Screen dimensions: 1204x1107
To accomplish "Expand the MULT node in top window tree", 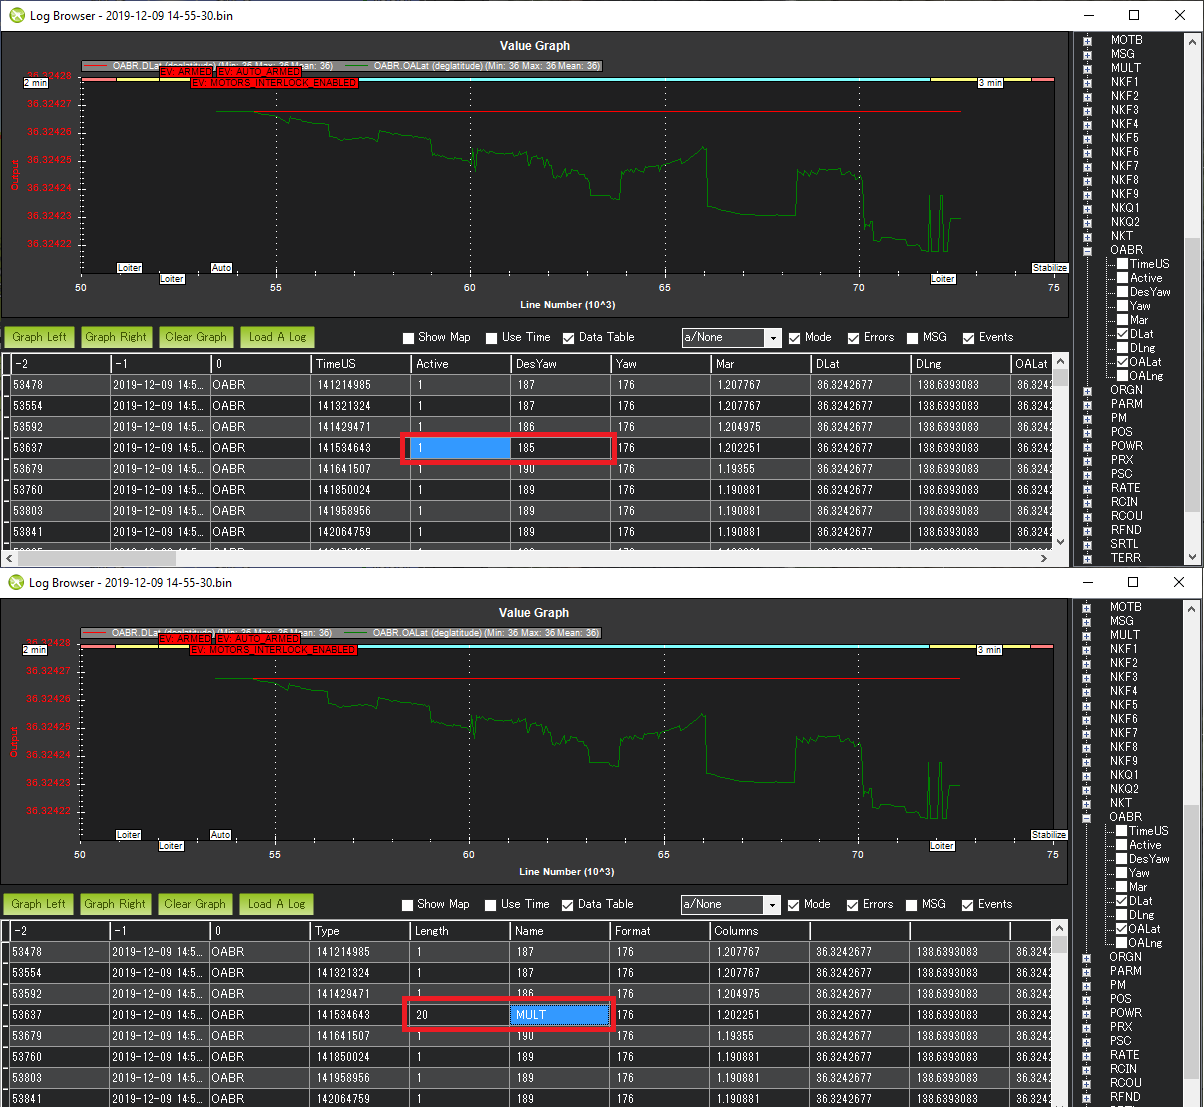I will 1087,68.
